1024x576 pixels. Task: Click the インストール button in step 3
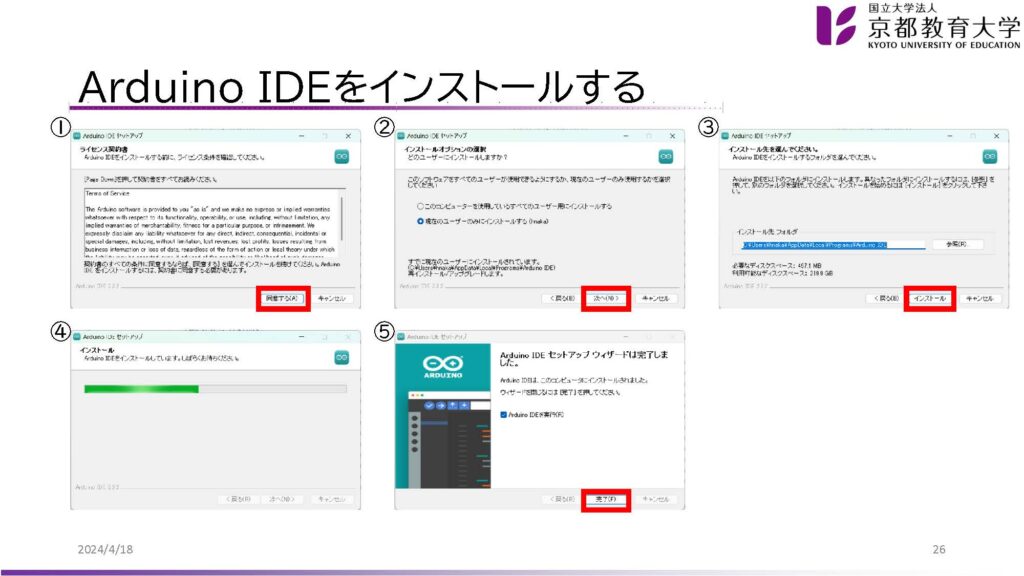click(x=929, y=298)
